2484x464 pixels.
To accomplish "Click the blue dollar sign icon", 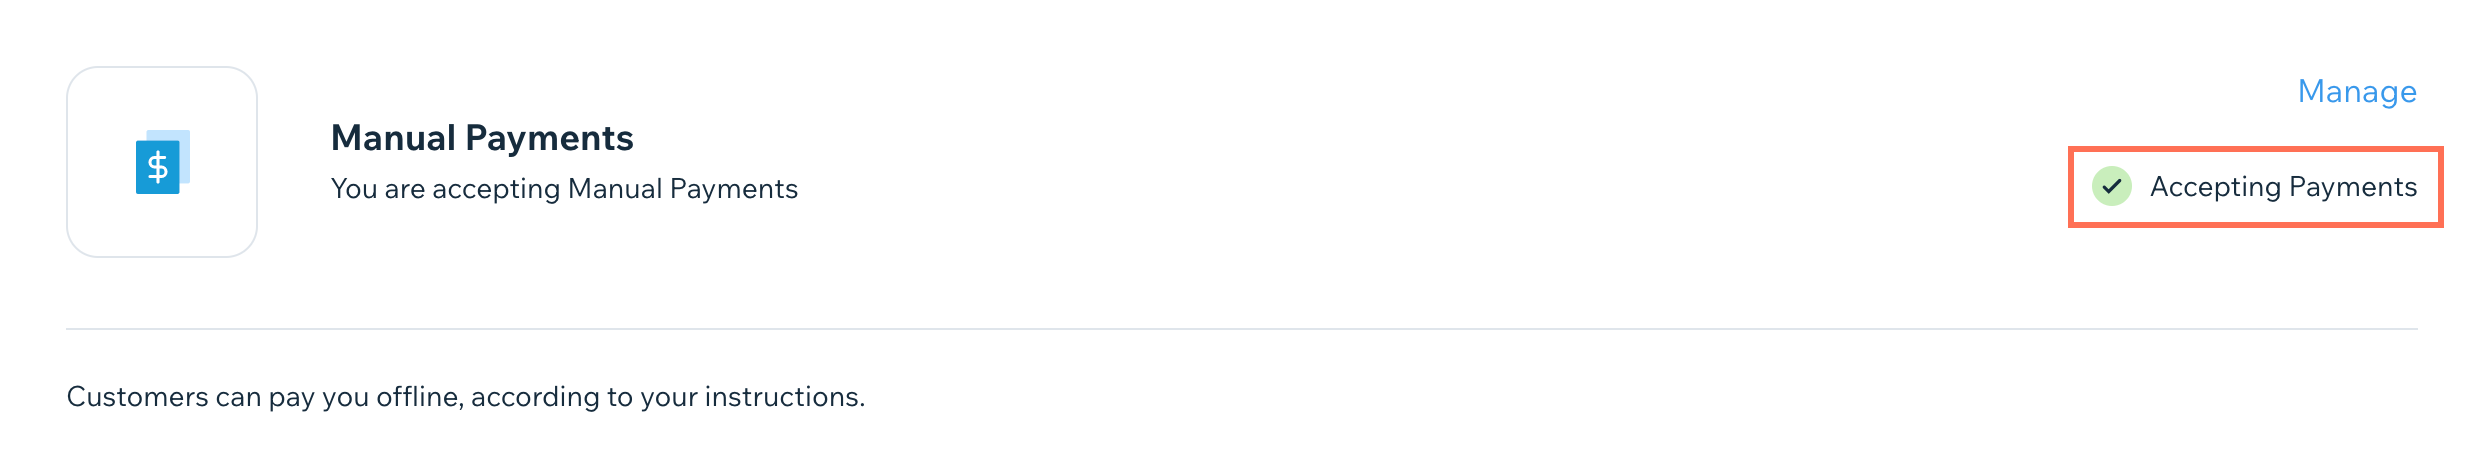I will click(x=158, y=167).
